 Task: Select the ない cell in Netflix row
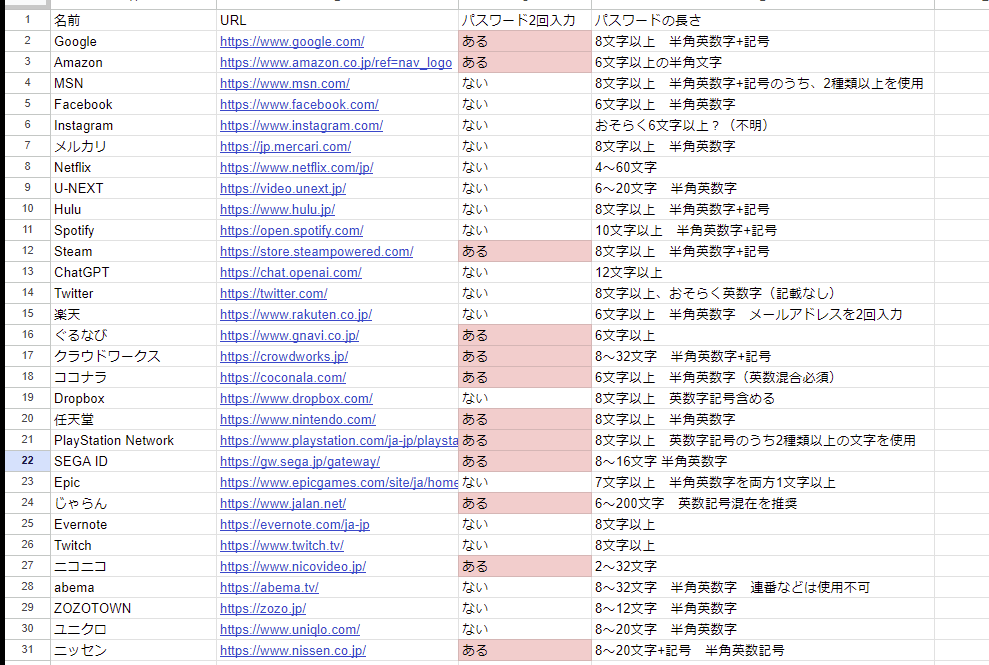[x=525, y=167]
